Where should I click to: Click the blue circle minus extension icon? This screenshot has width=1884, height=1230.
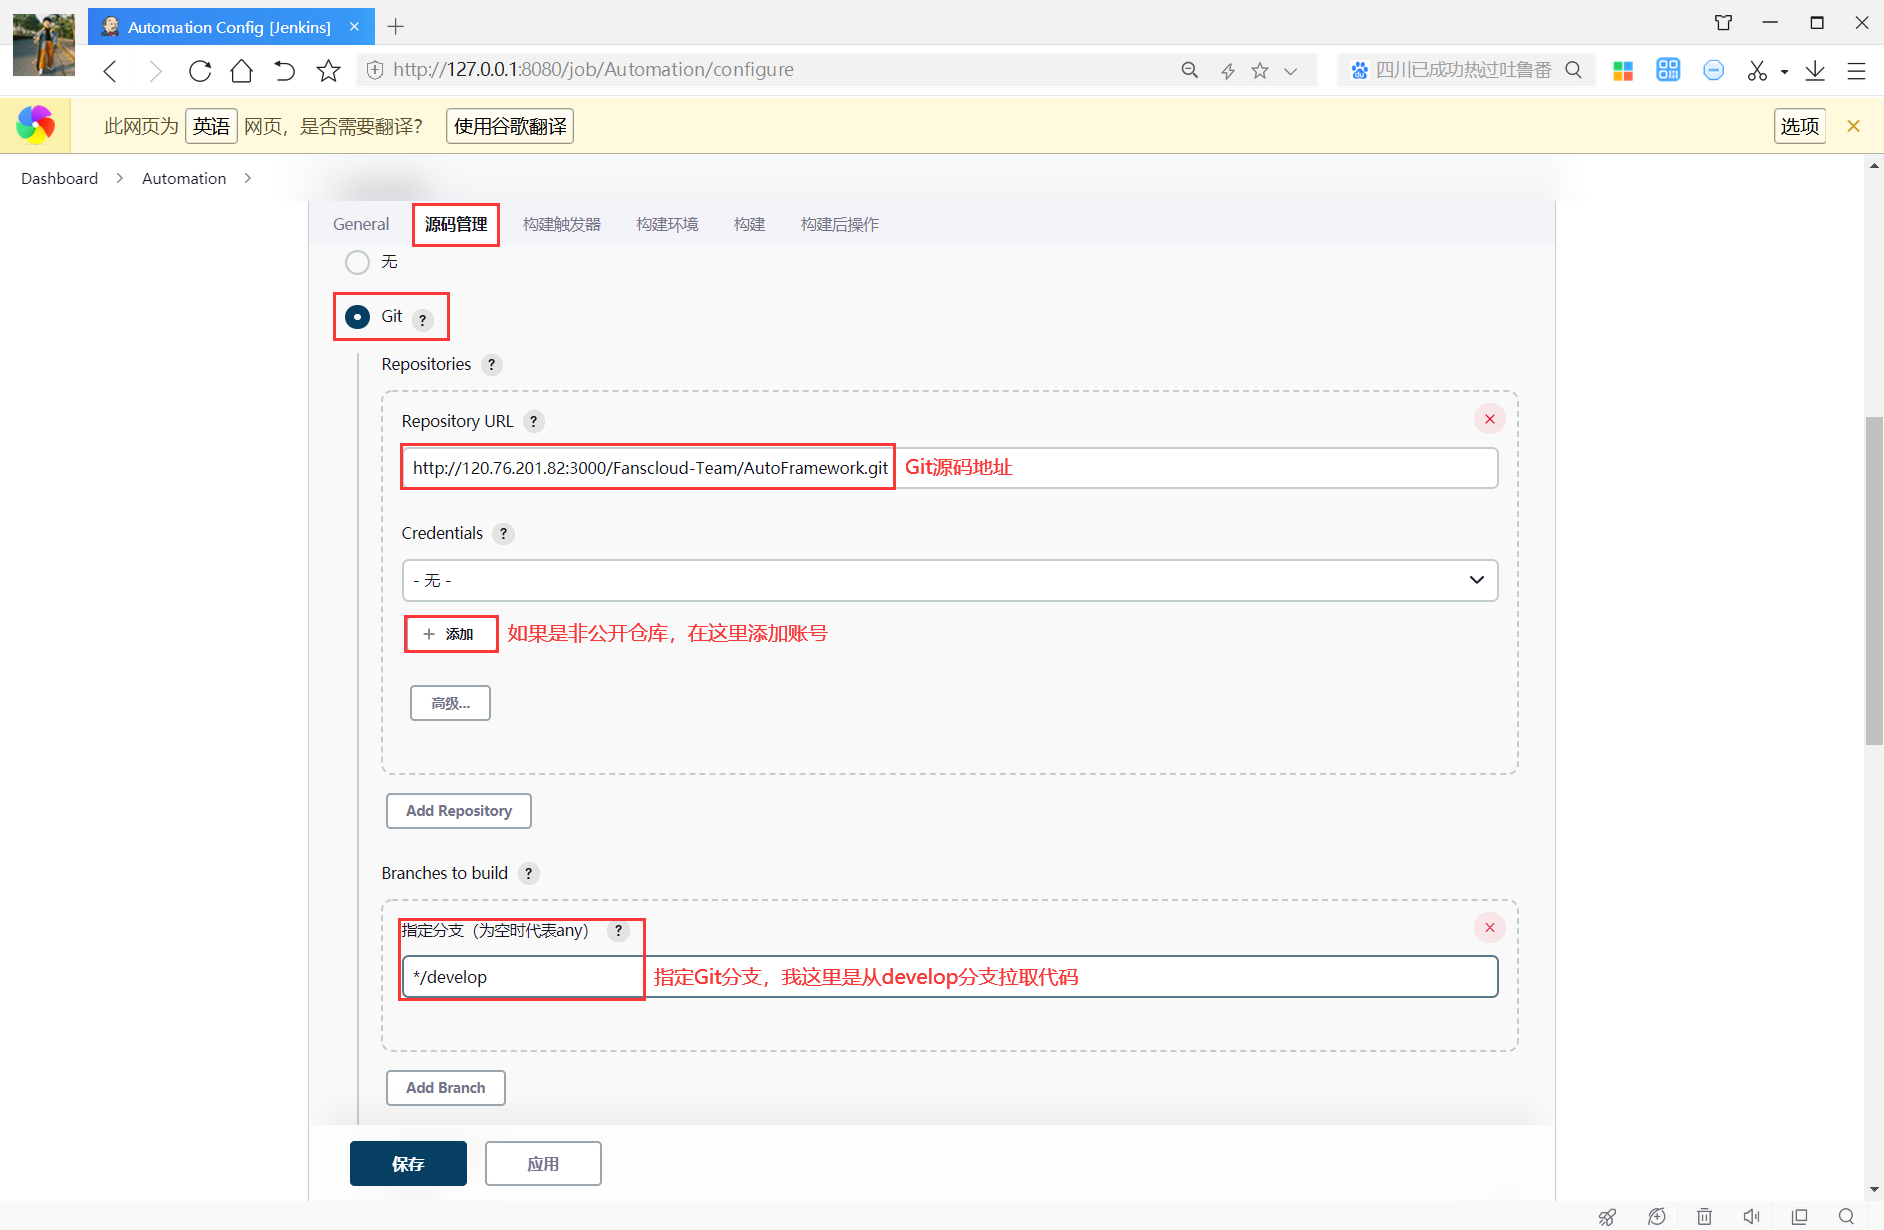(x=1713, y=70)
